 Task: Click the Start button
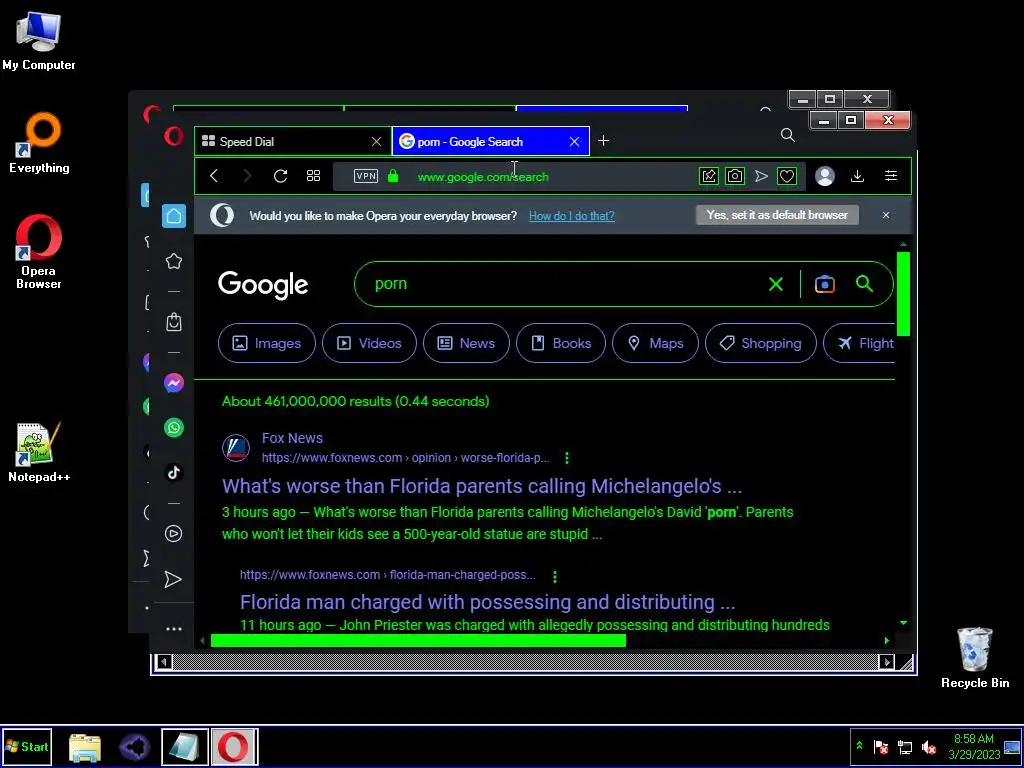pyautogui.click(x=26, y=746)
